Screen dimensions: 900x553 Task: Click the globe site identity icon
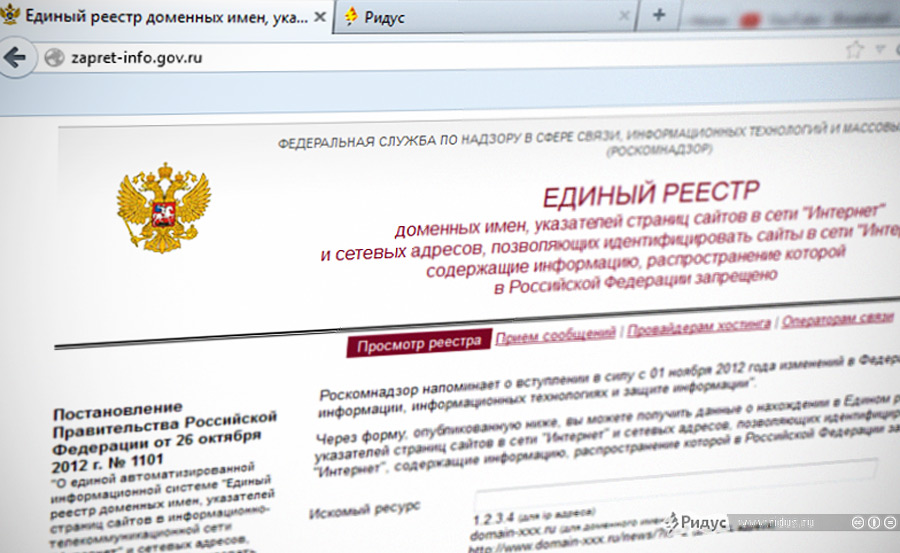tap(54, 57)
